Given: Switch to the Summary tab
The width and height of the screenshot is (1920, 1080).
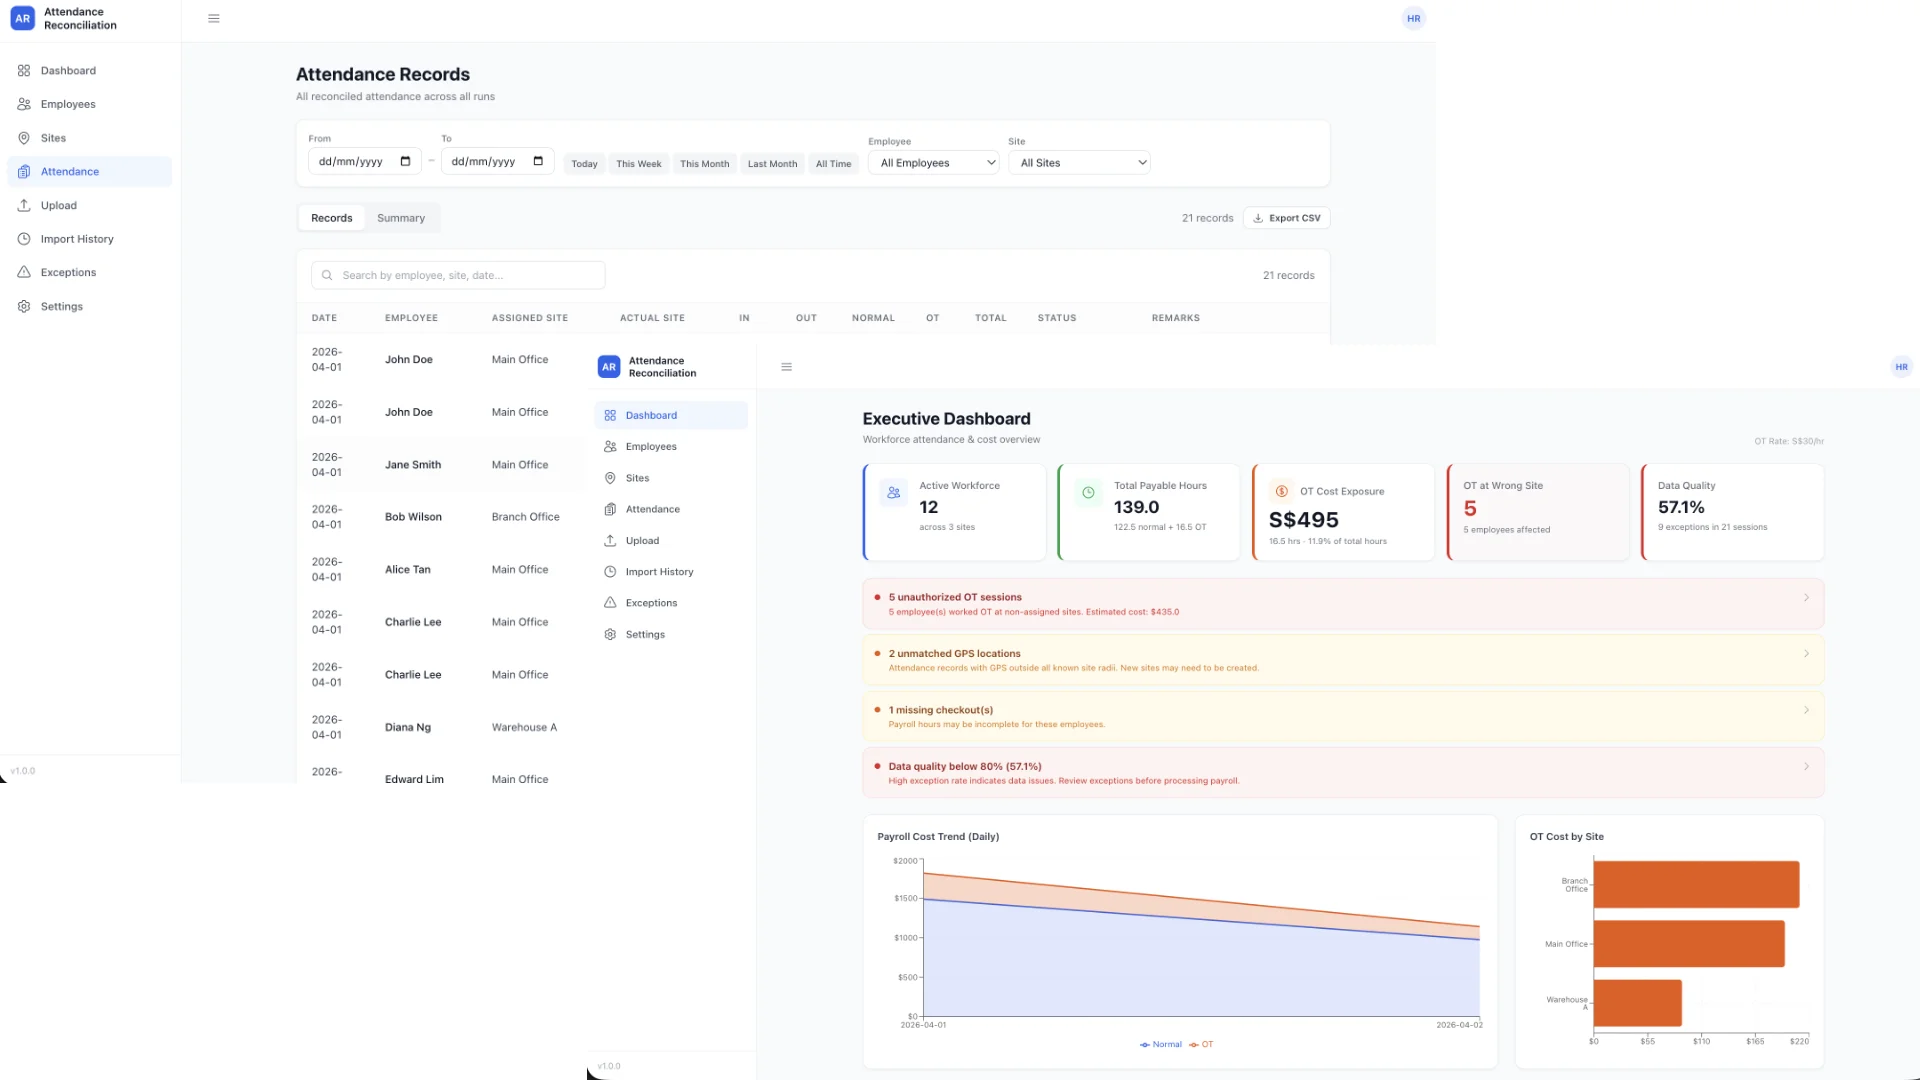Looking at the screenshot, I should (x=400, y=218).
